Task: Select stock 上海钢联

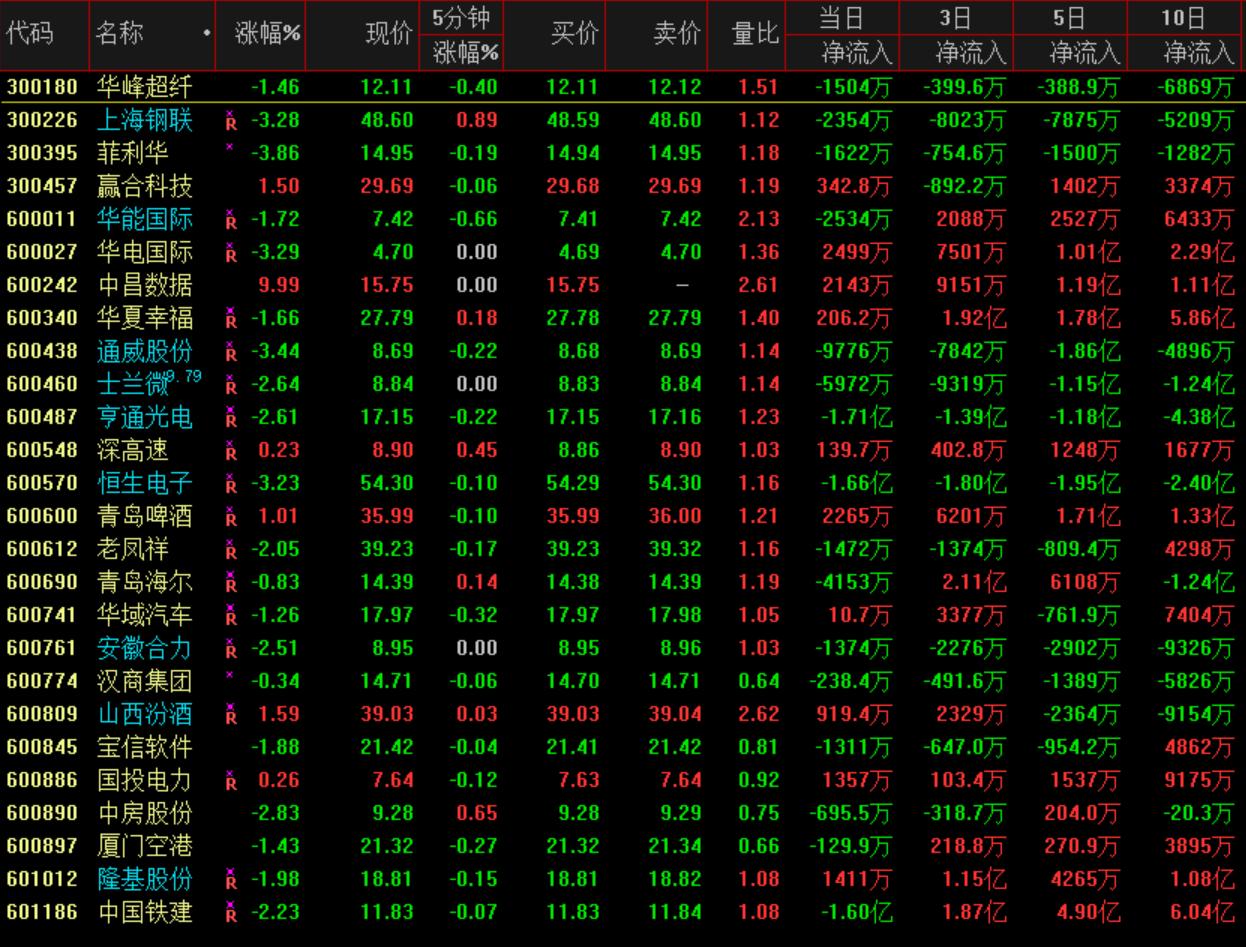Action: coord(144,121)
